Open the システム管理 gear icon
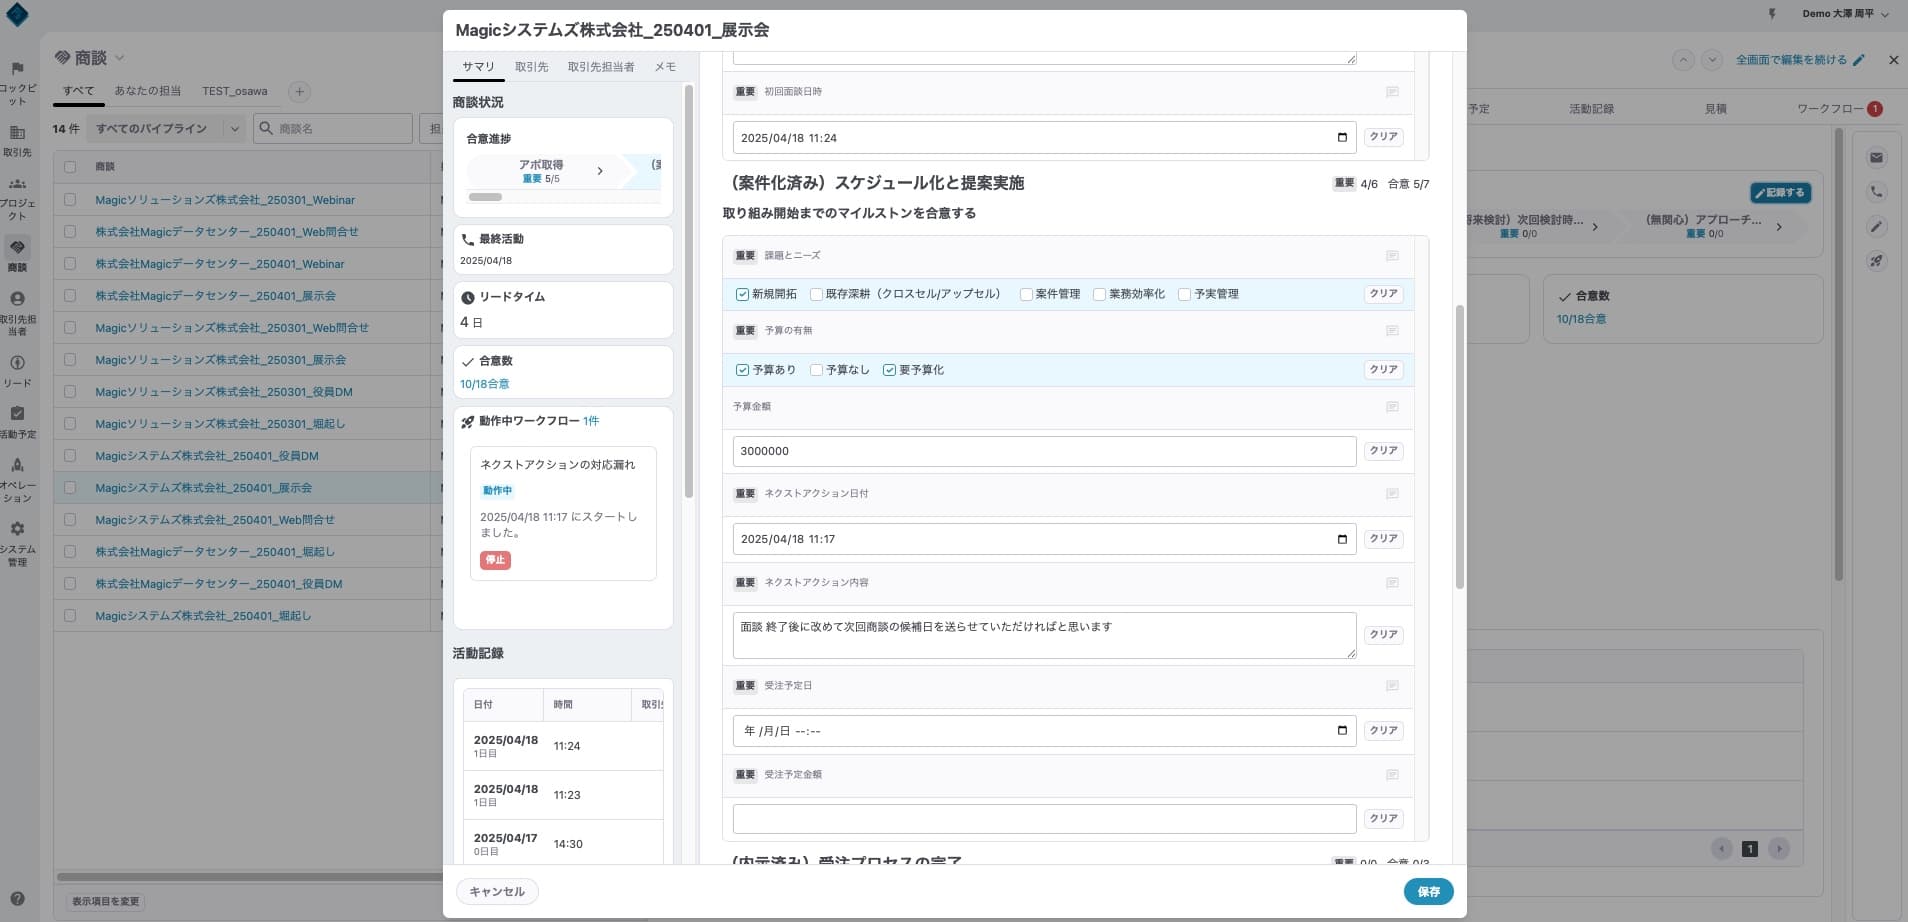Screen dimensions: 1908x922 [17, 528]
